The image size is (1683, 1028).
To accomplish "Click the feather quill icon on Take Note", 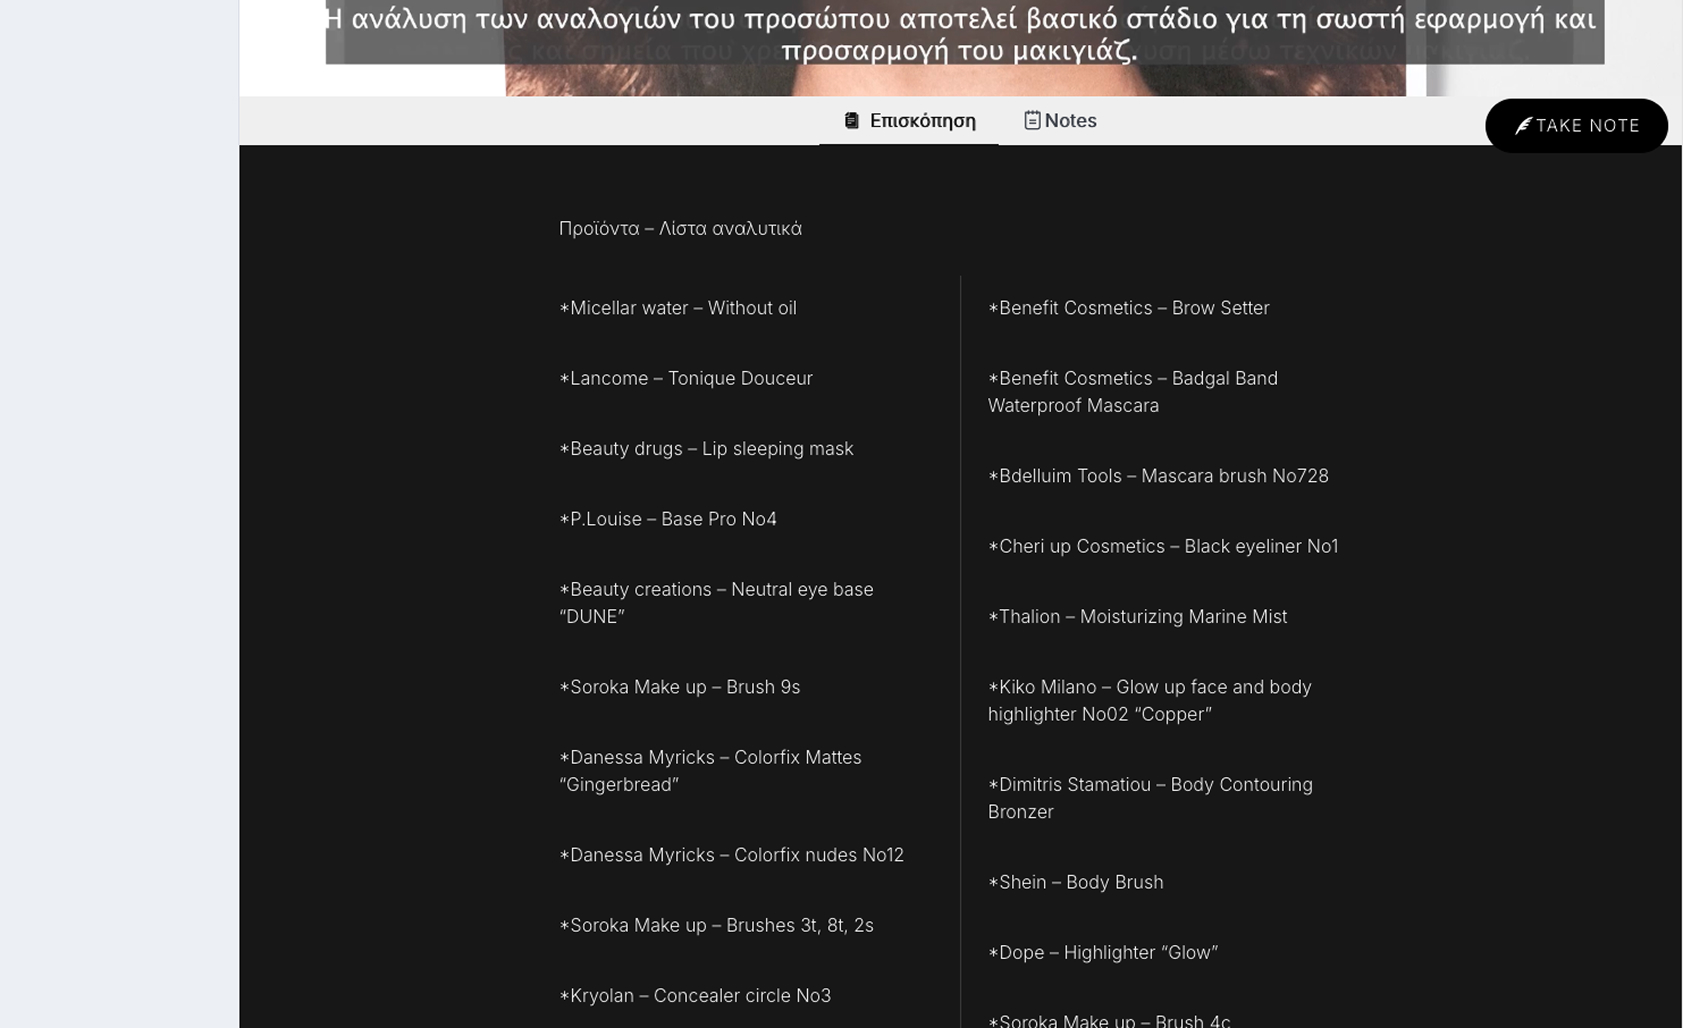I will coord(1523,126).
